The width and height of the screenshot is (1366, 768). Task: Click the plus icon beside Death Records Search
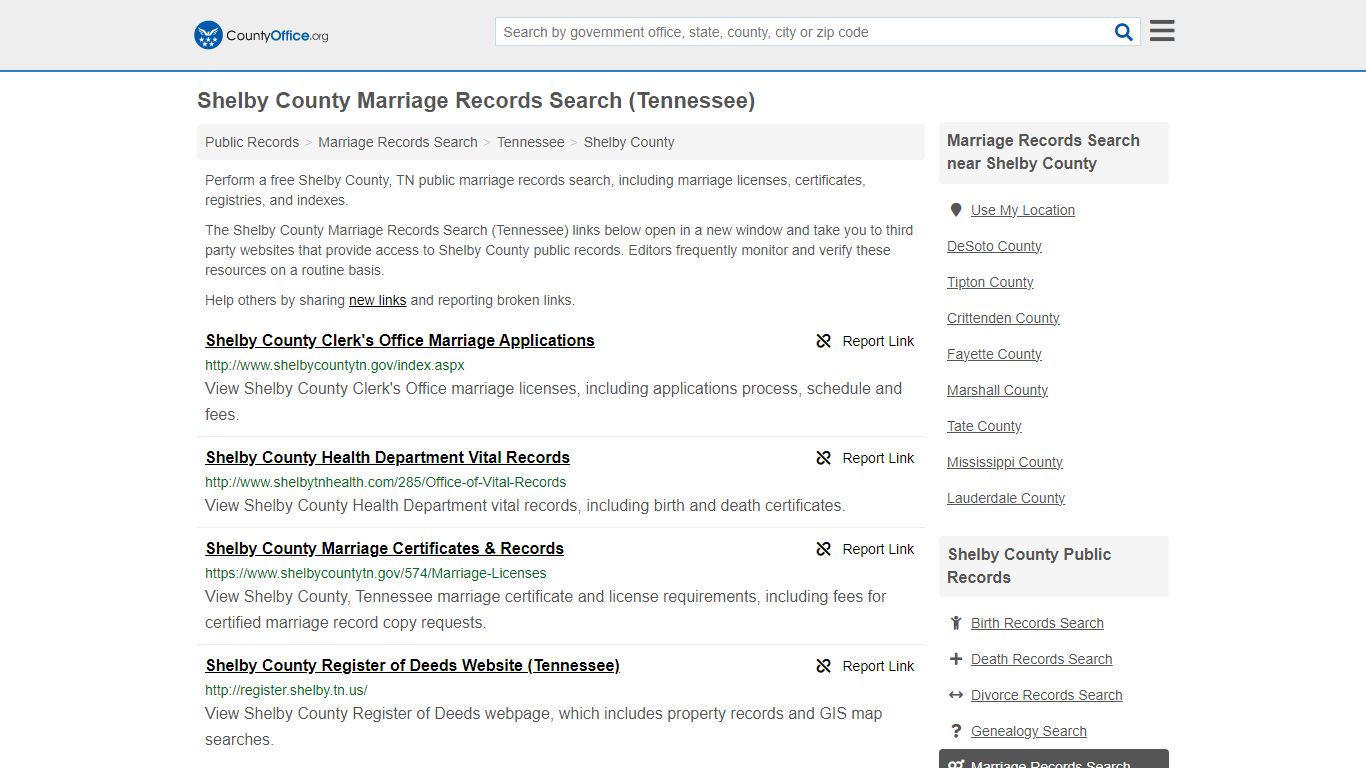coord(956,659)
